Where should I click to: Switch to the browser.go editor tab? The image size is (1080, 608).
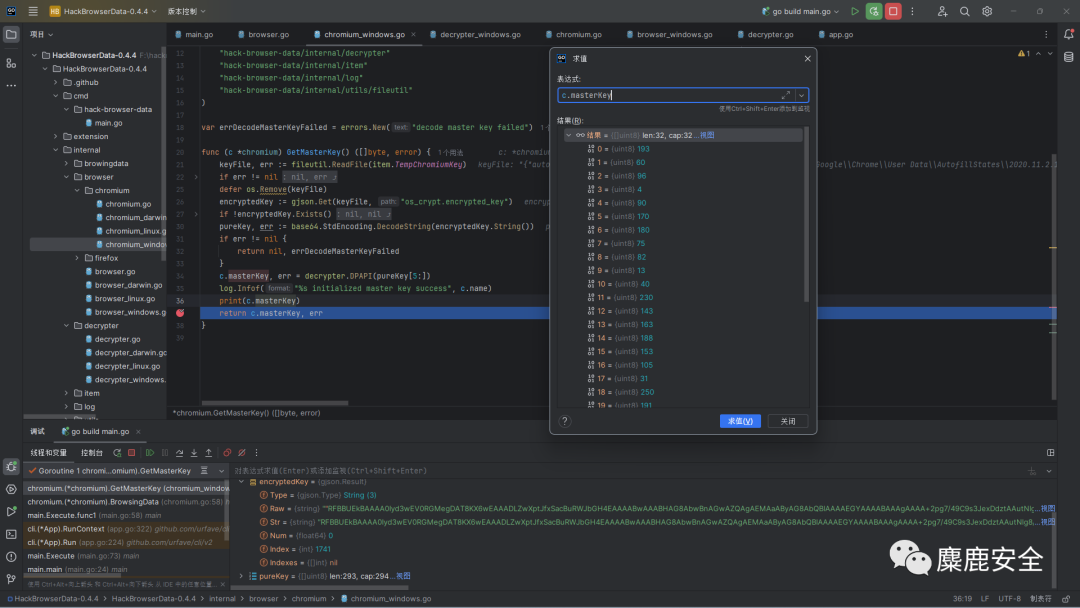(x=263, y=34)
